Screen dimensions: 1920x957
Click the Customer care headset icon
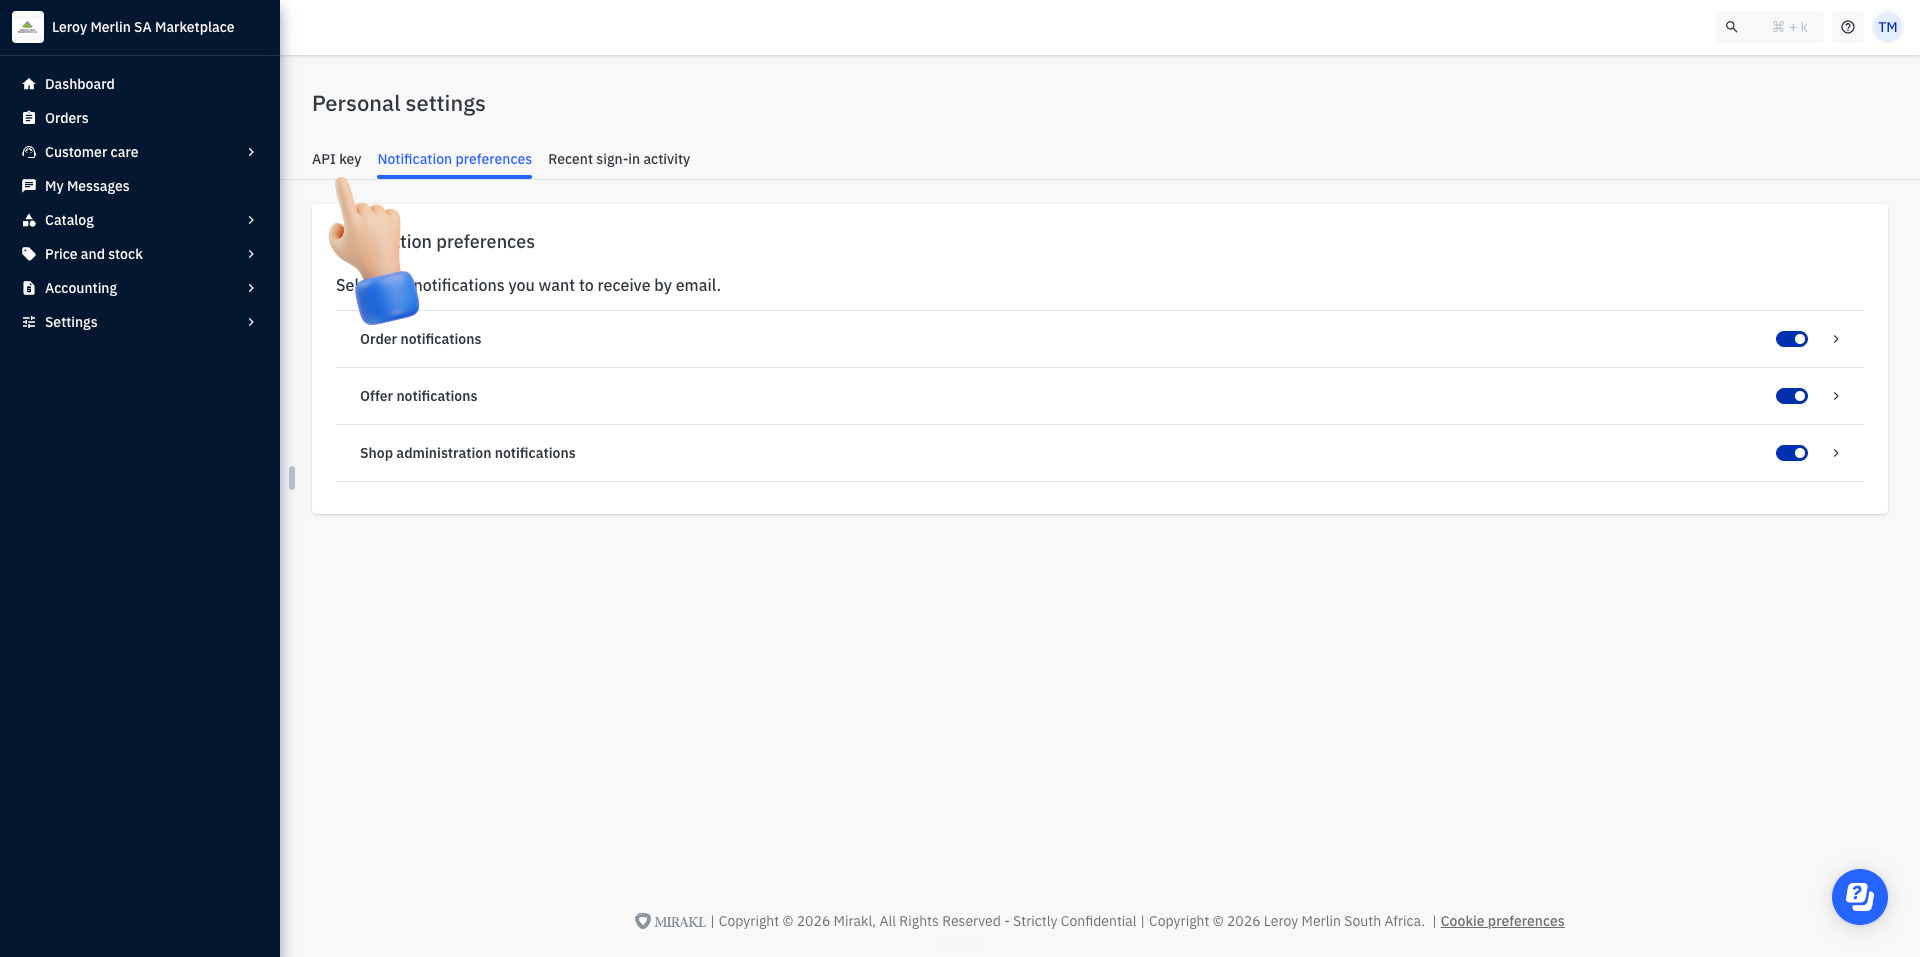click(x=29, y=152)
